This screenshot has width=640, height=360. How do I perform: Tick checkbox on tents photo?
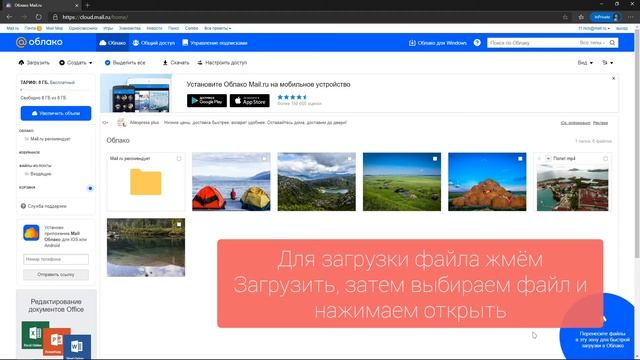click(264, 158)
